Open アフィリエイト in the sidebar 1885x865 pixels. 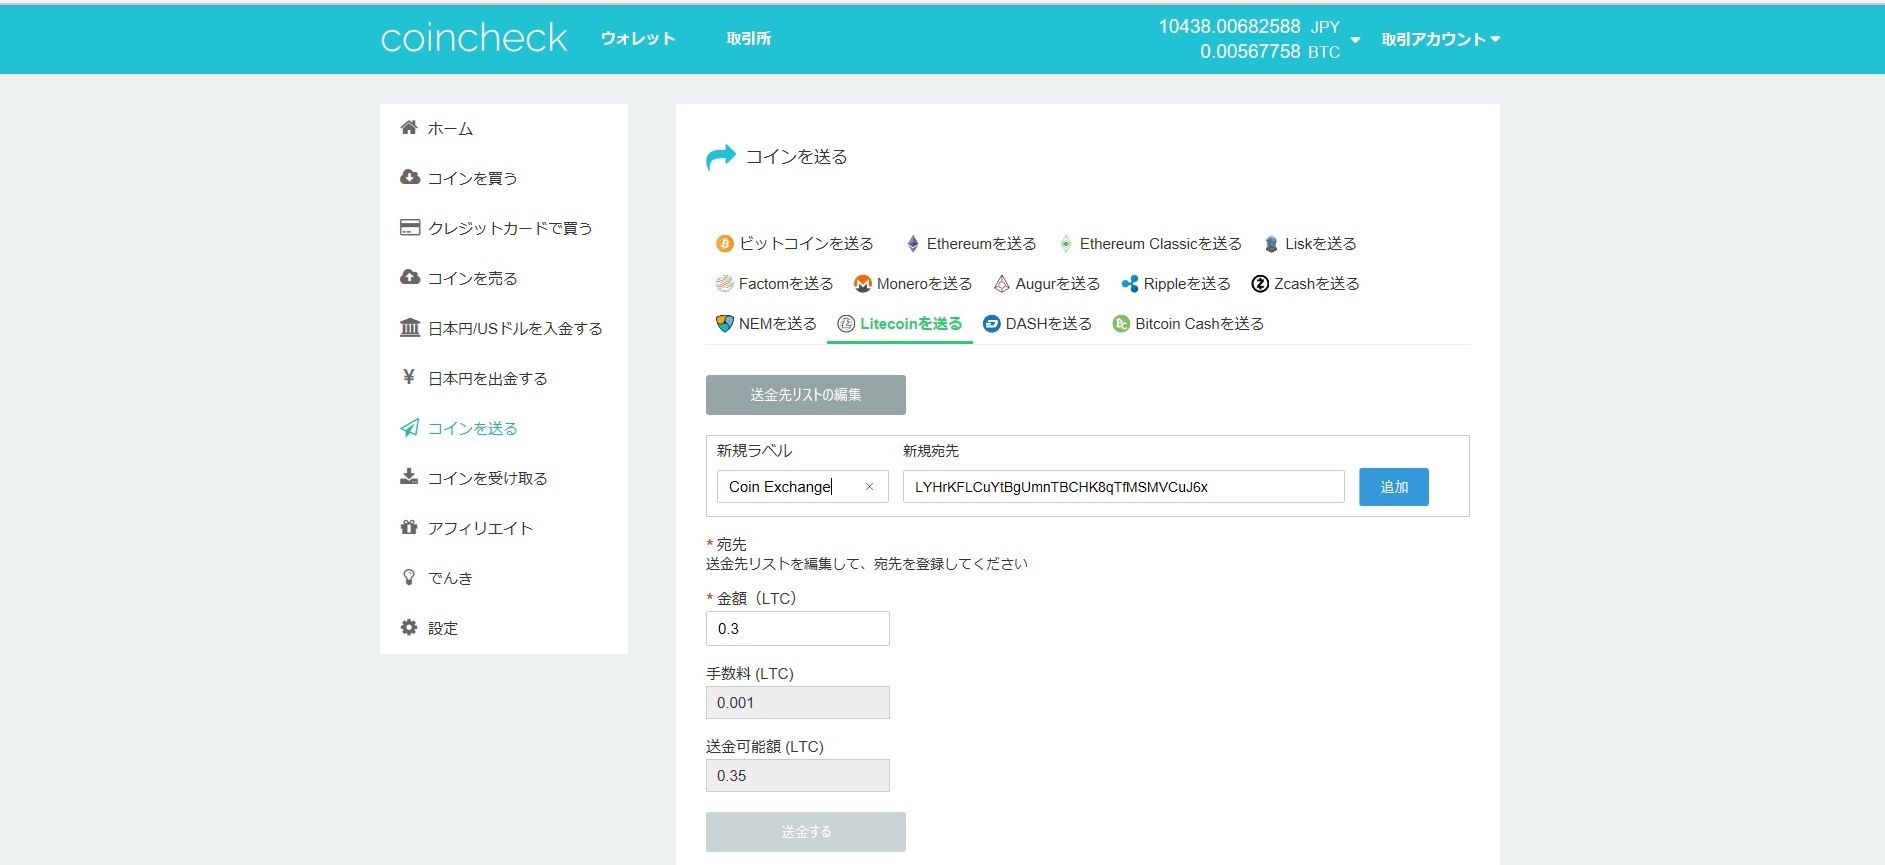pos(480,528)
